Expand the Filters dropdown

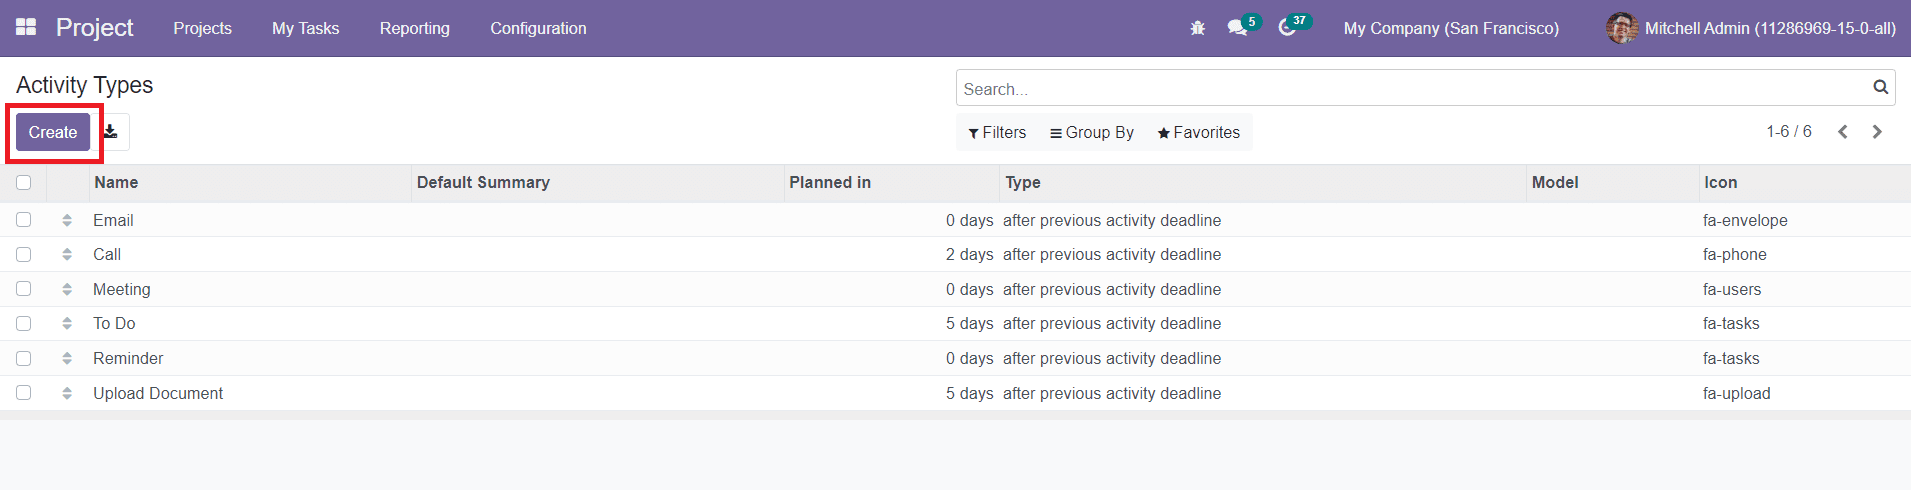pyautogui.click(x=997, y=132)
